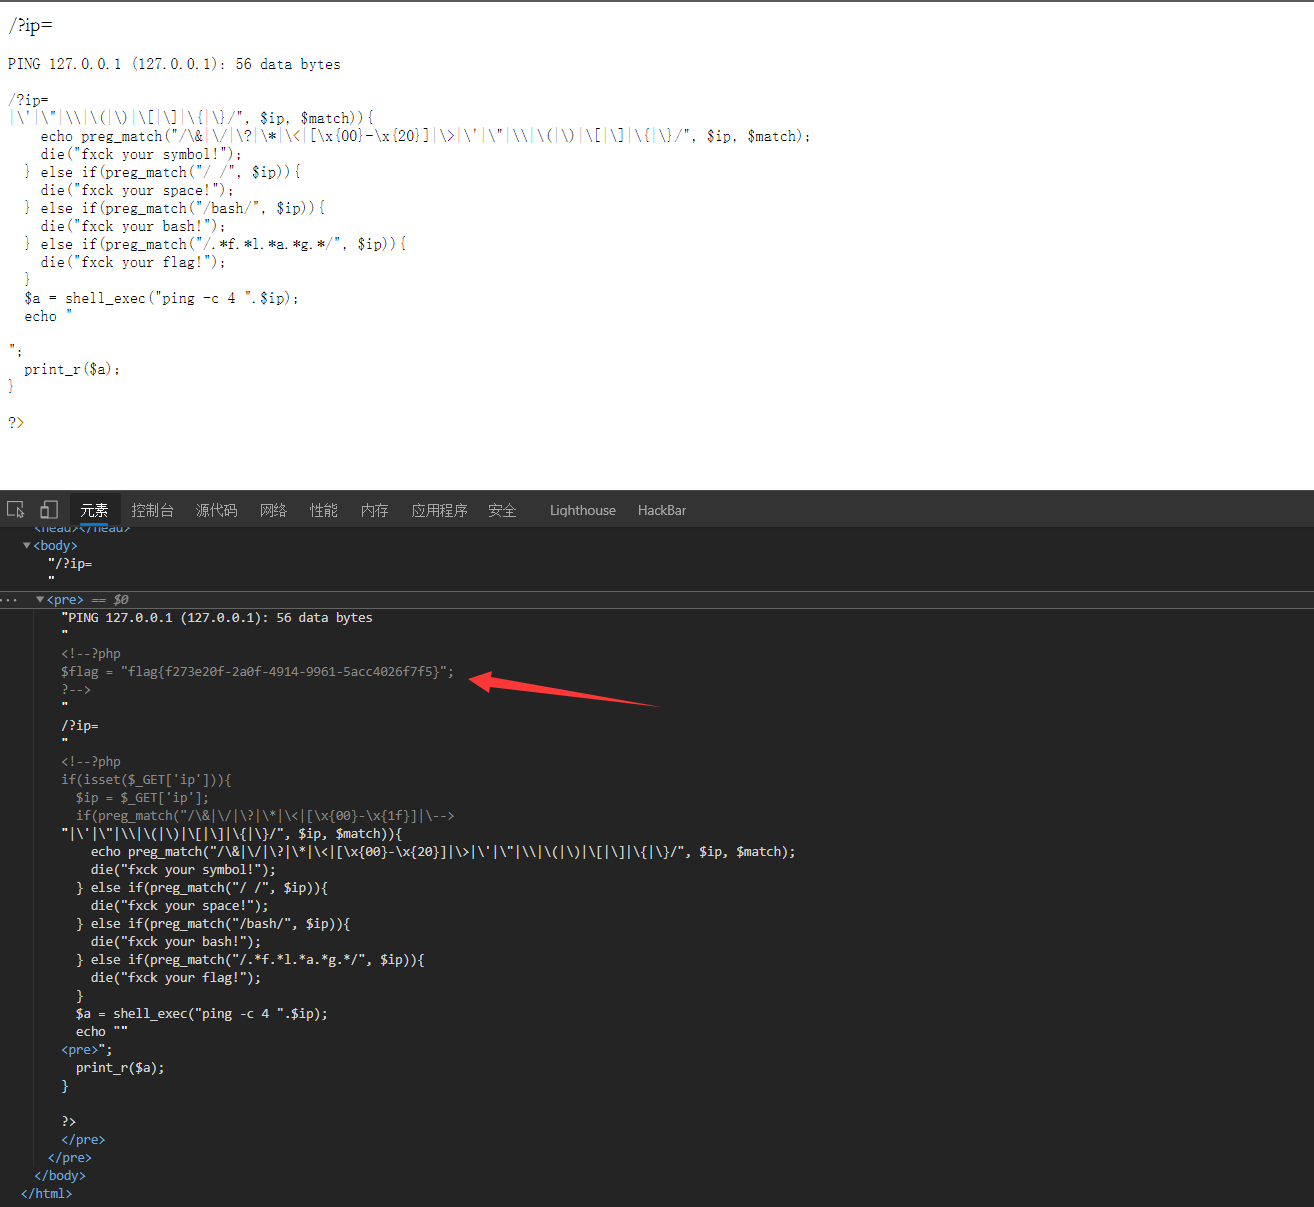Screen dimensions: 1314x1207
Task: Open the HackBar panel
Action: (x=661, y=510)
